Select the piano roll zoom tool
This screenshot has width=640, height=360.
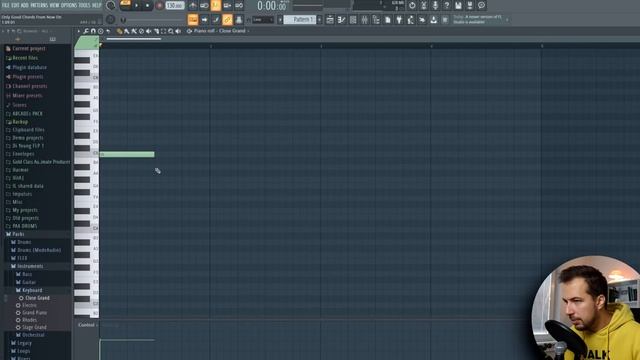171,31
